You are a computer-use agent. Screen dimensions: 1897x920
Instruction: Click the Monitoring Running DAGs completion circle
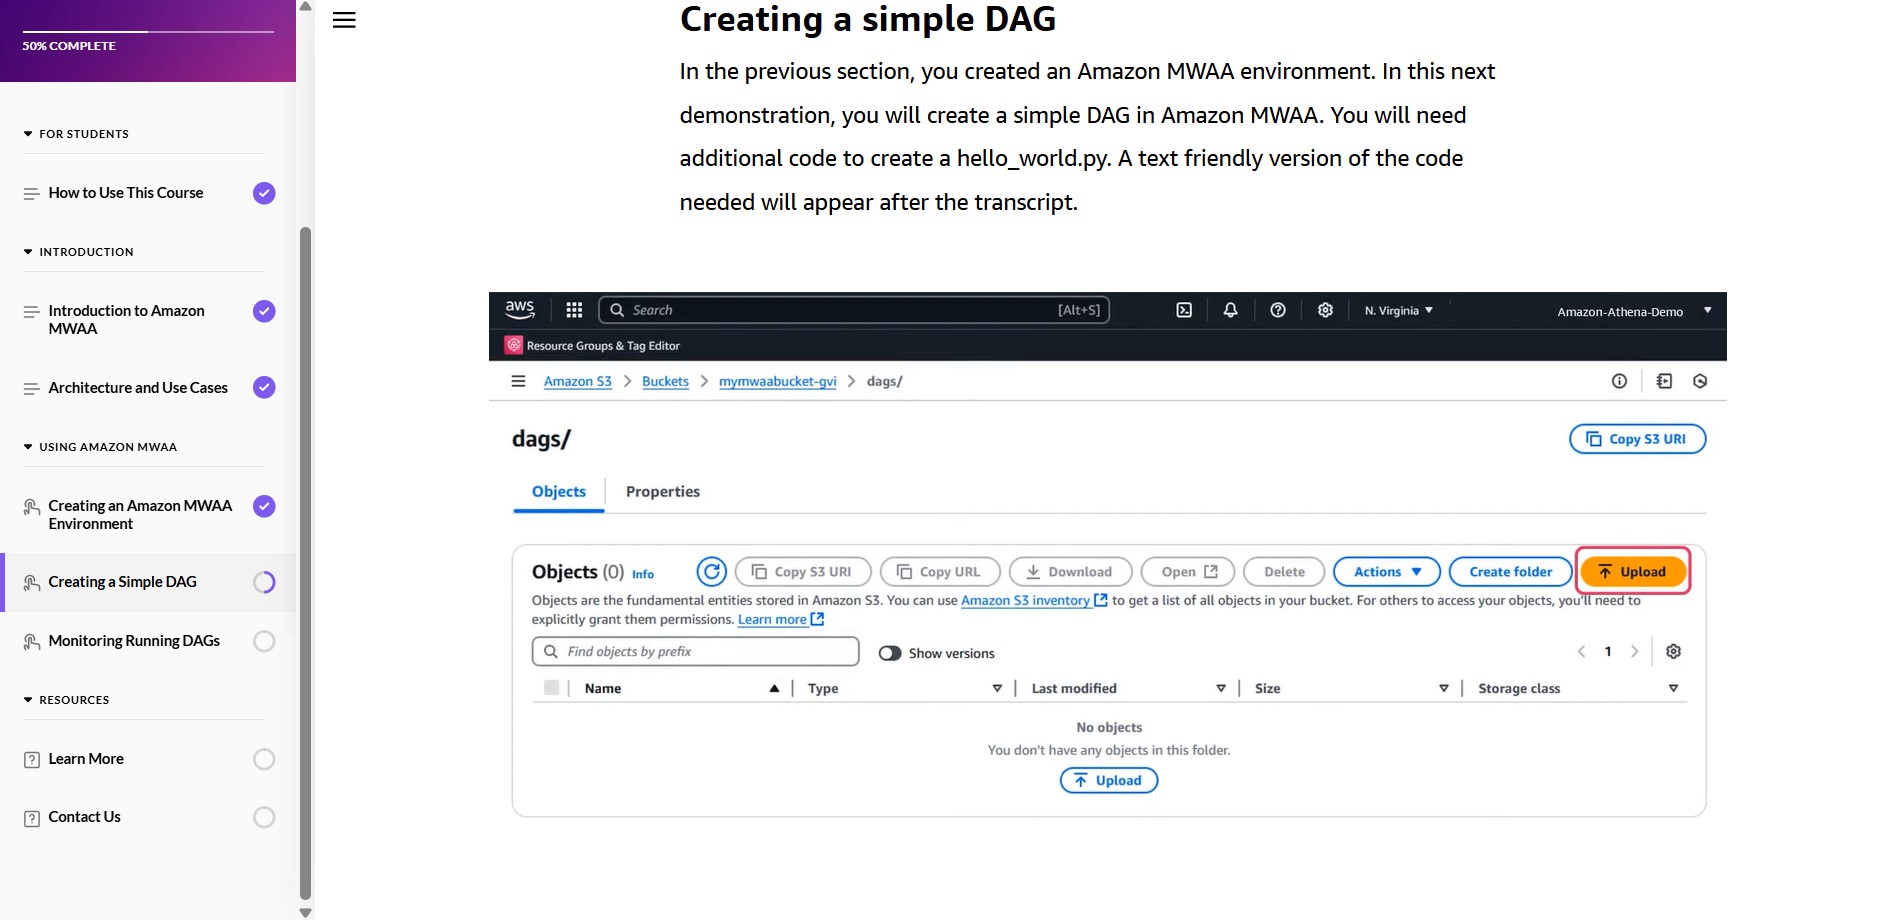264,641
